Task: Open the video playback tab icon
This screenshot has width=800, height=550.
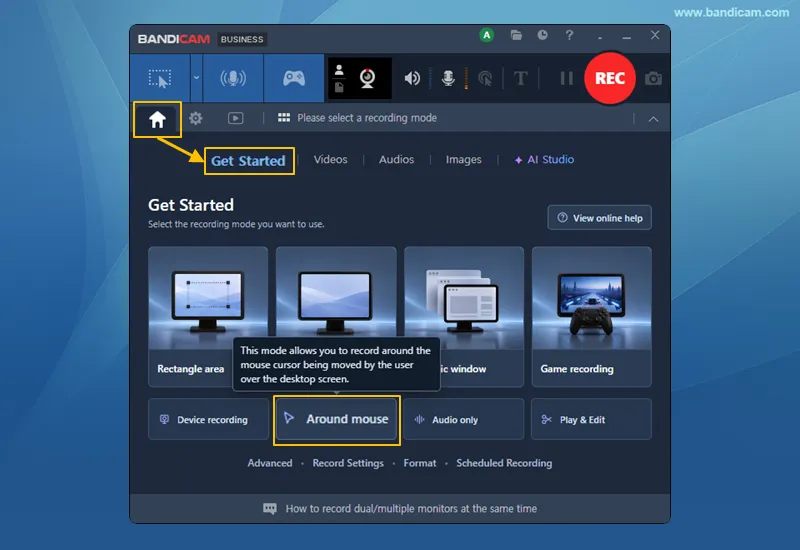Action: [235, 118]
